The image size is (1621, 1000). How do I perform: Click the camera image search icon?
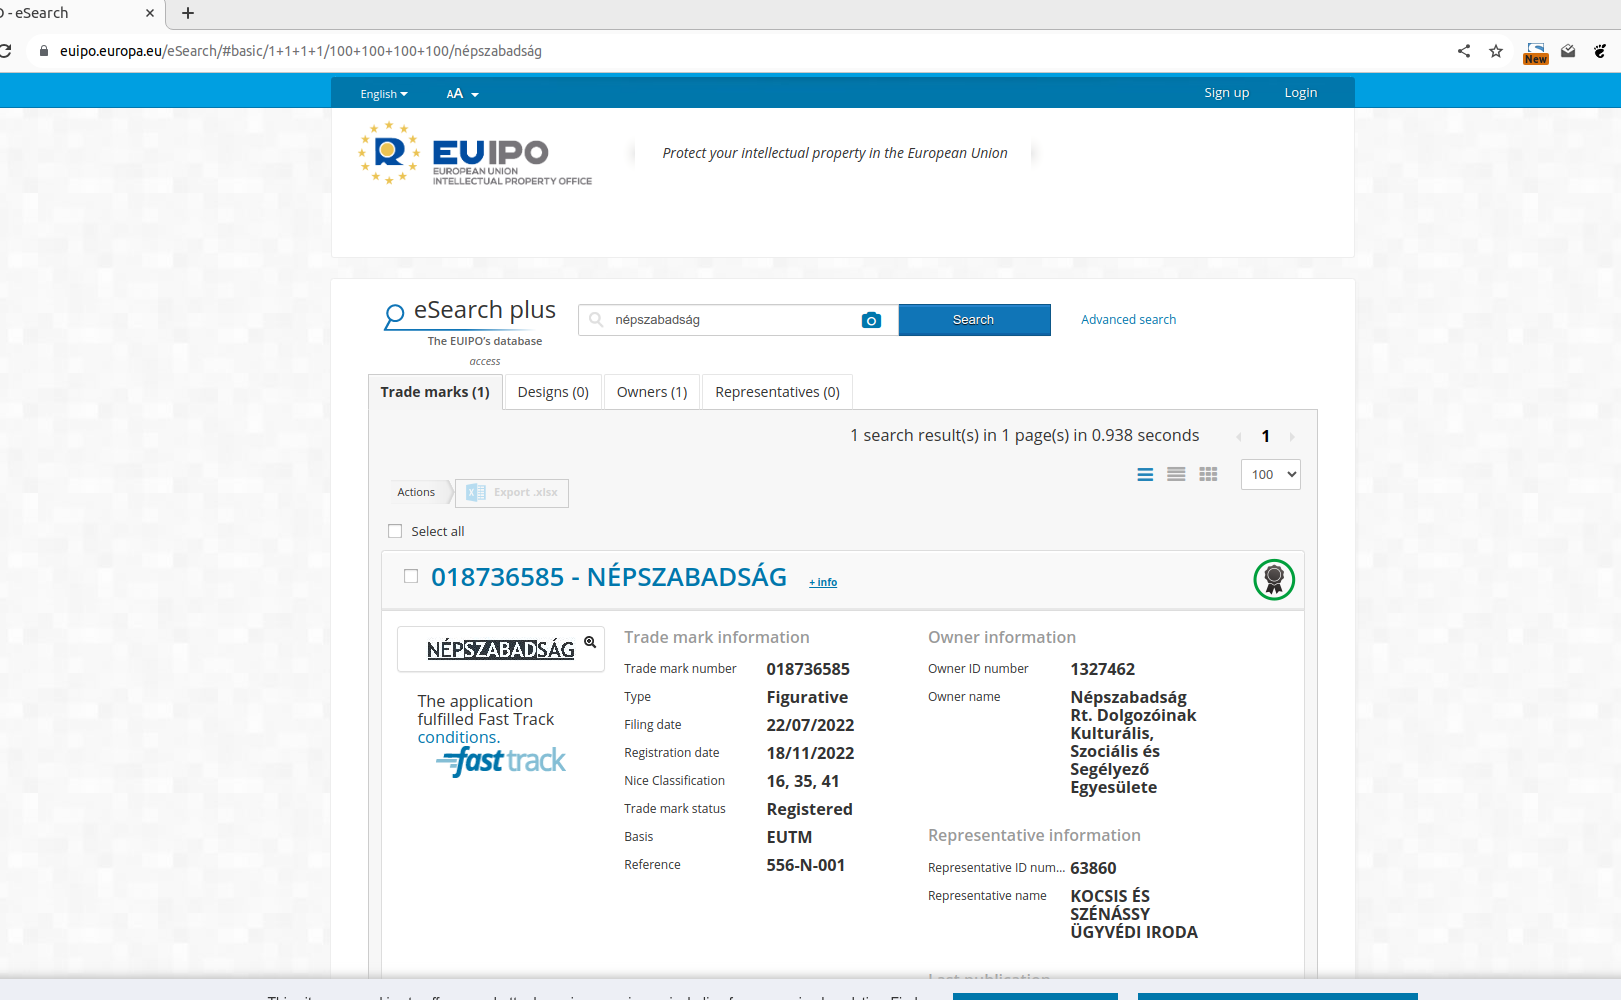click(x=871, y=320)
